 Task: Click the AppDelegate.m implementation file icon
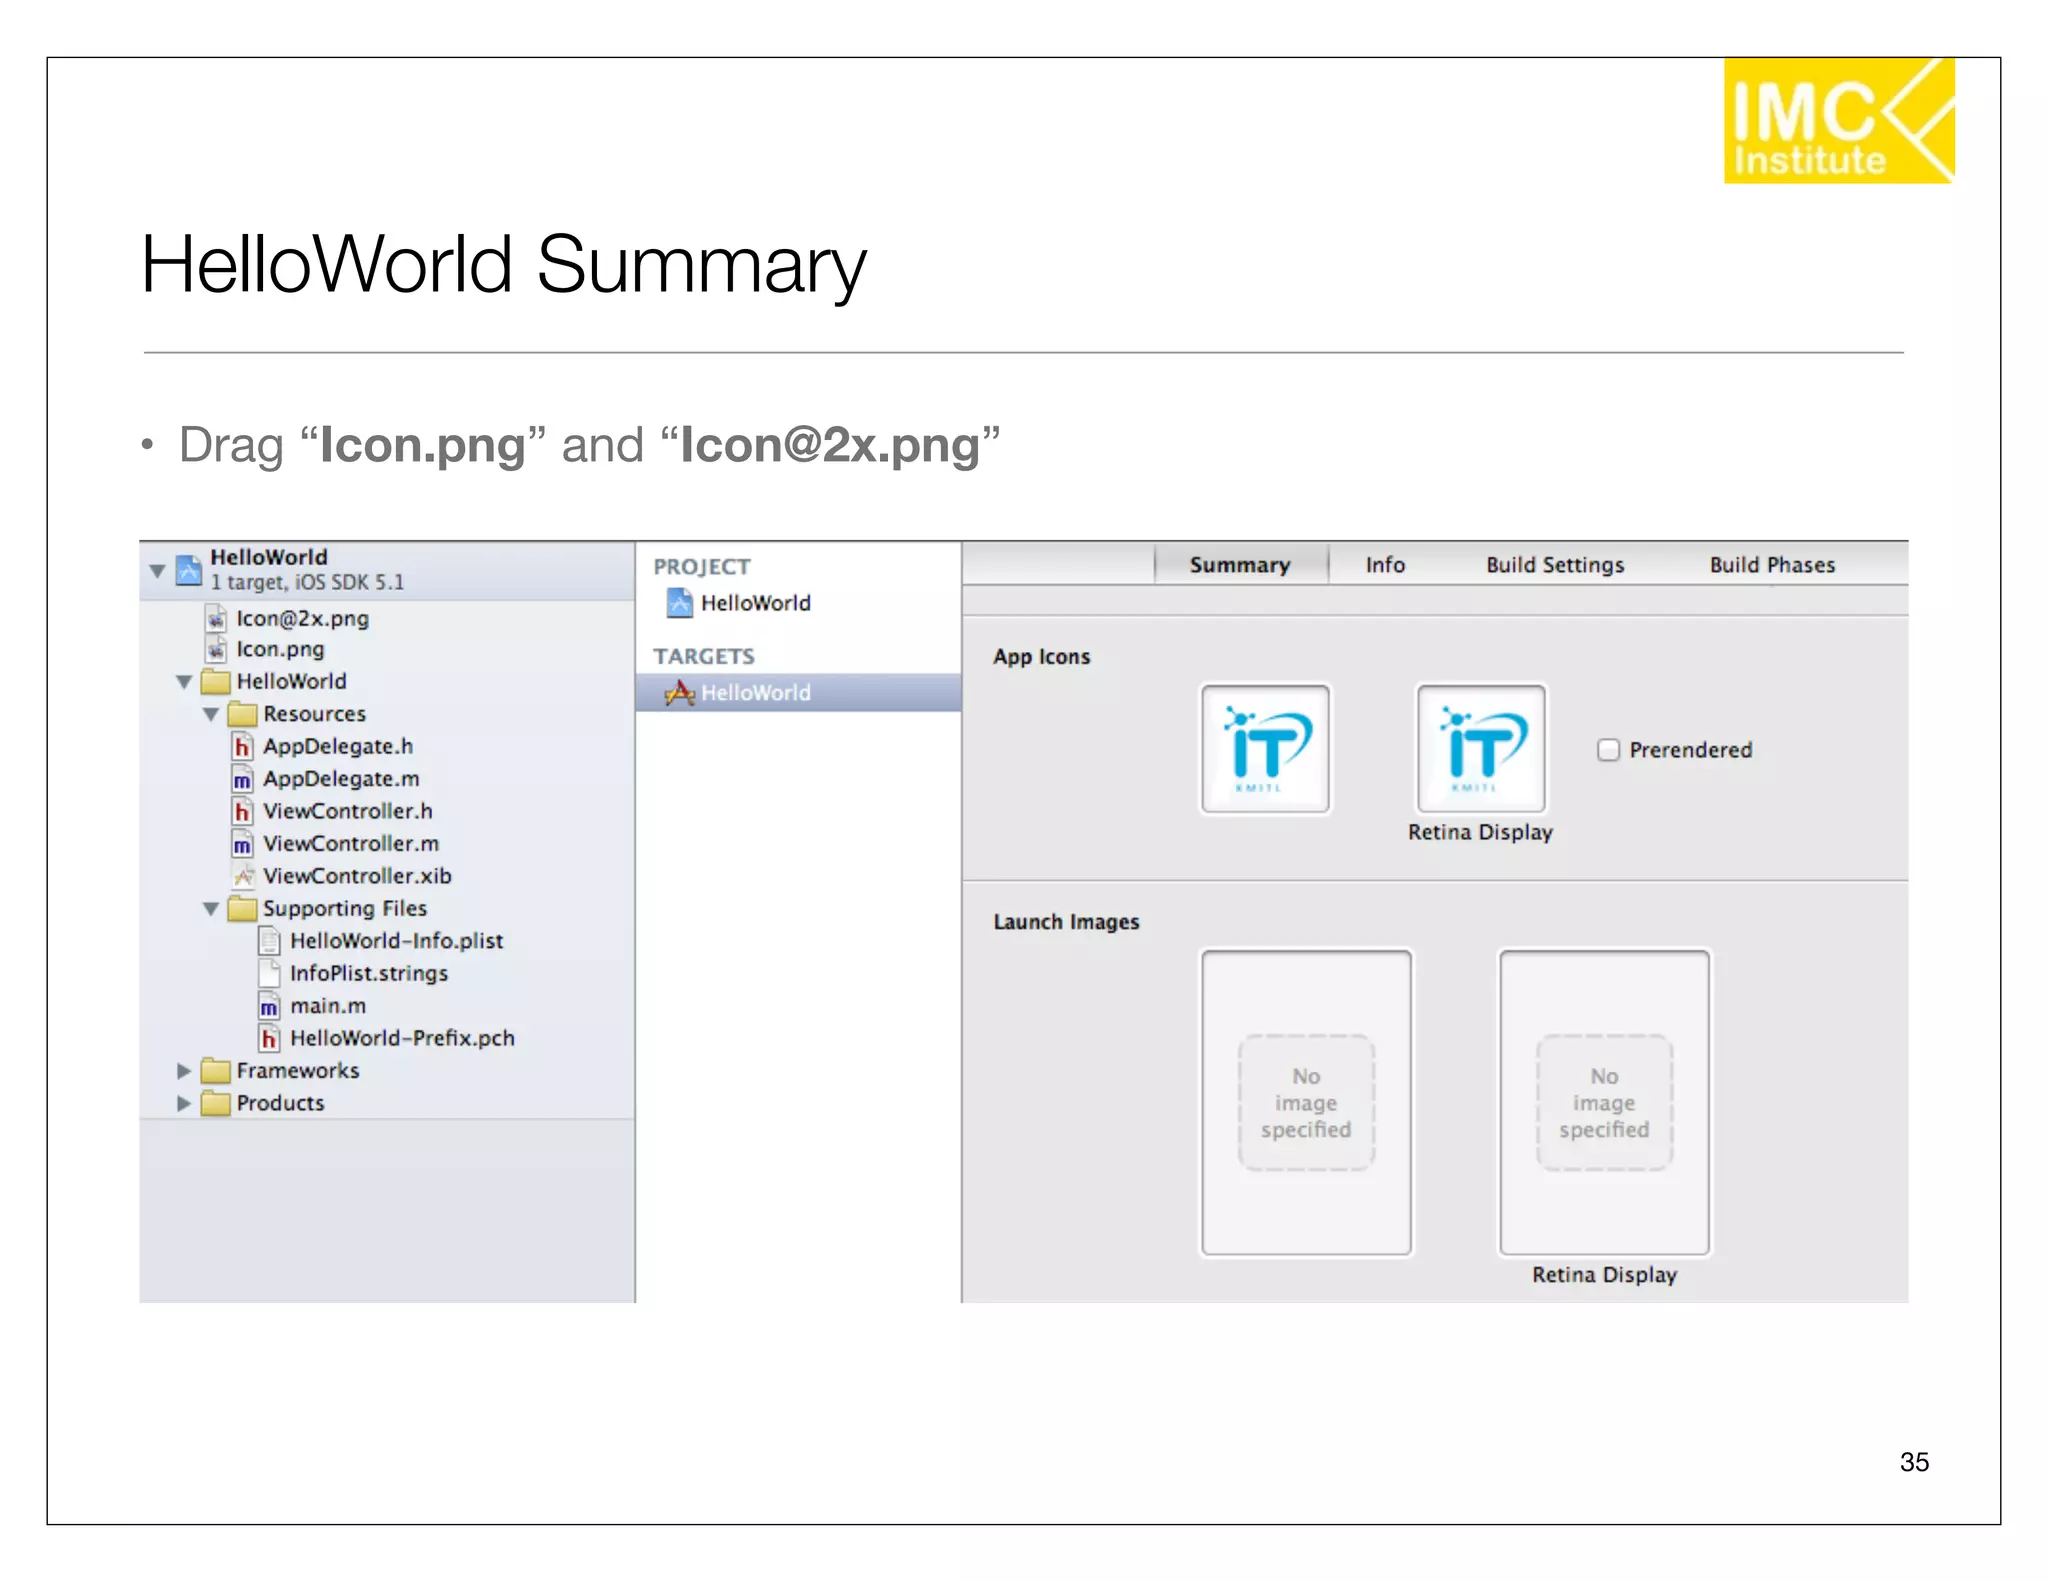[x=242, y=779]
